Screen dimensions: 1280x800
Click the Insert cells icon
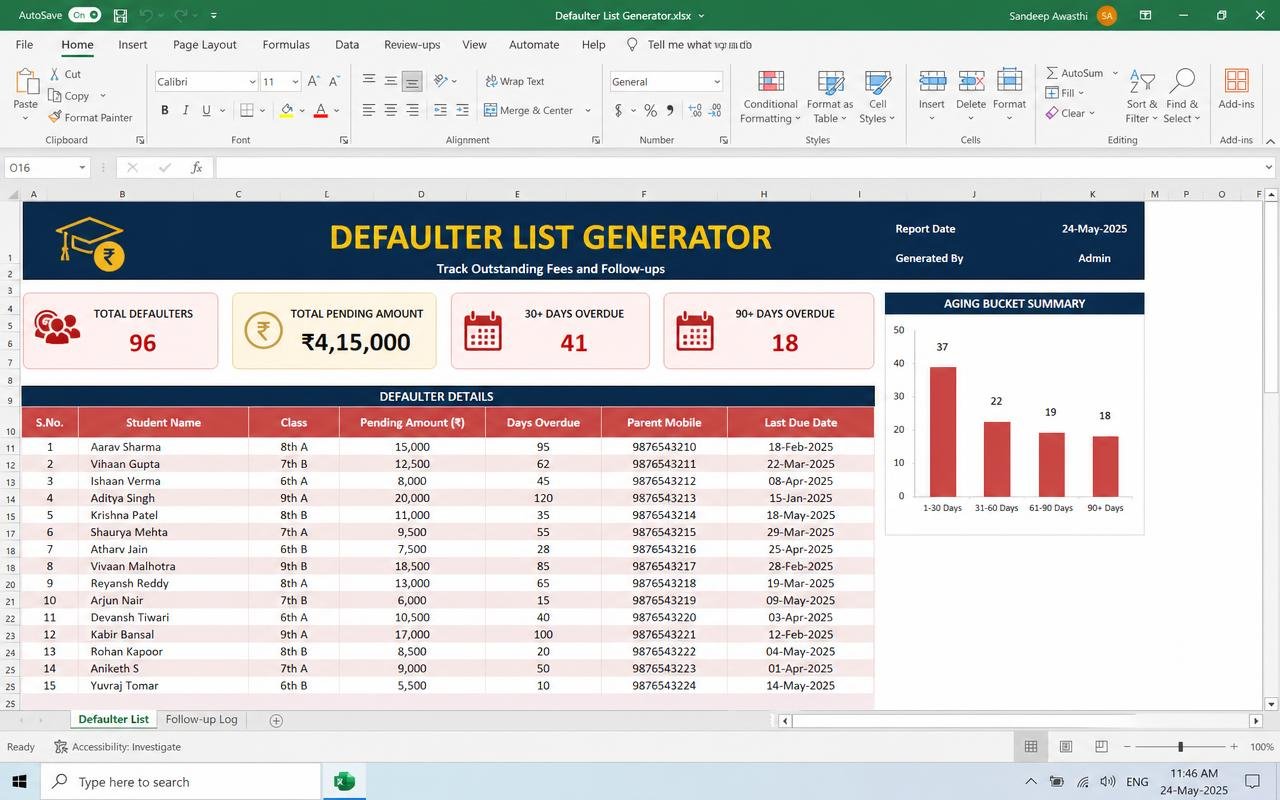pyautogui.click(x=932, y=82)
